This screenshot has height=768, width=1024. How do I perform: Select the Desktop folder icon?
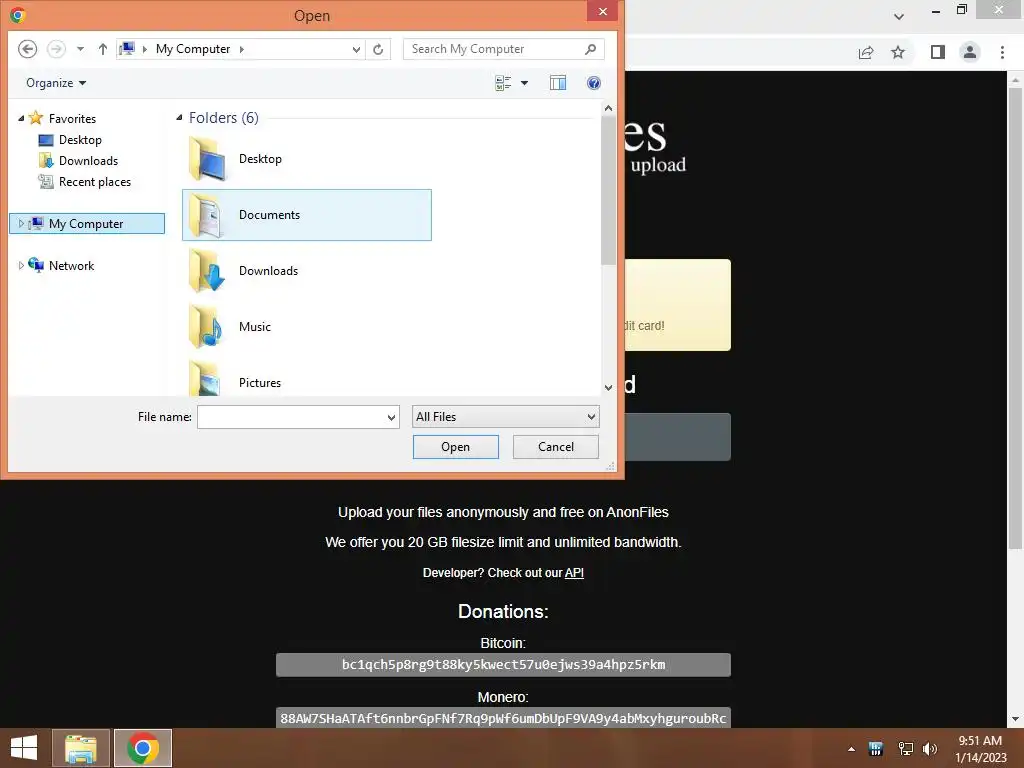pyautogui.click(x=208, y=159)
